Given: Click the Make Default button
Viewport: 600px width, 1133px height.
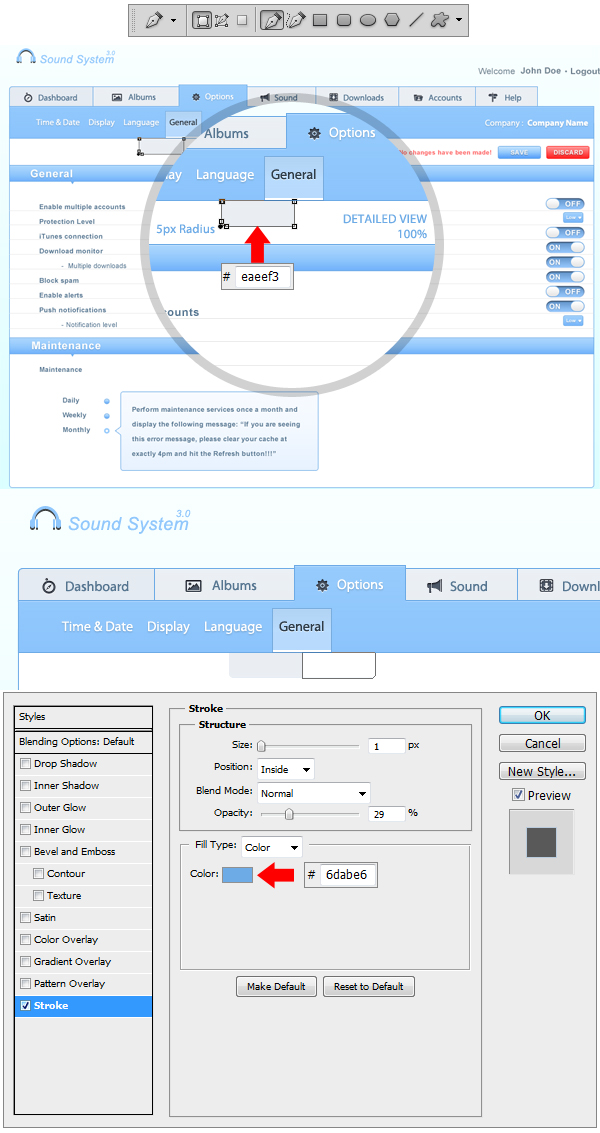Looking at the screenshot, I should tap(276, 986).
